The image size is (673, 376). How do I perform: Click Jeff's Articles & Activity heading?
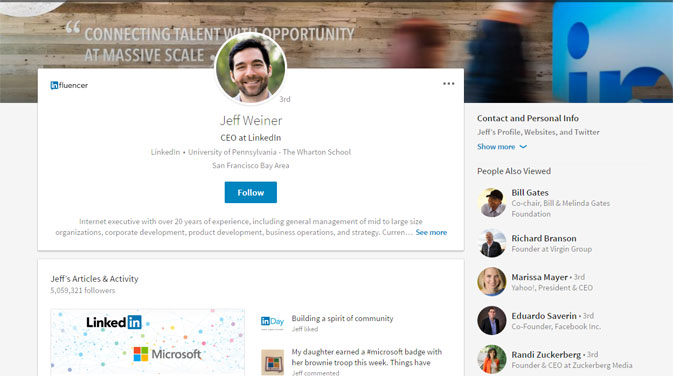[94, 279]
